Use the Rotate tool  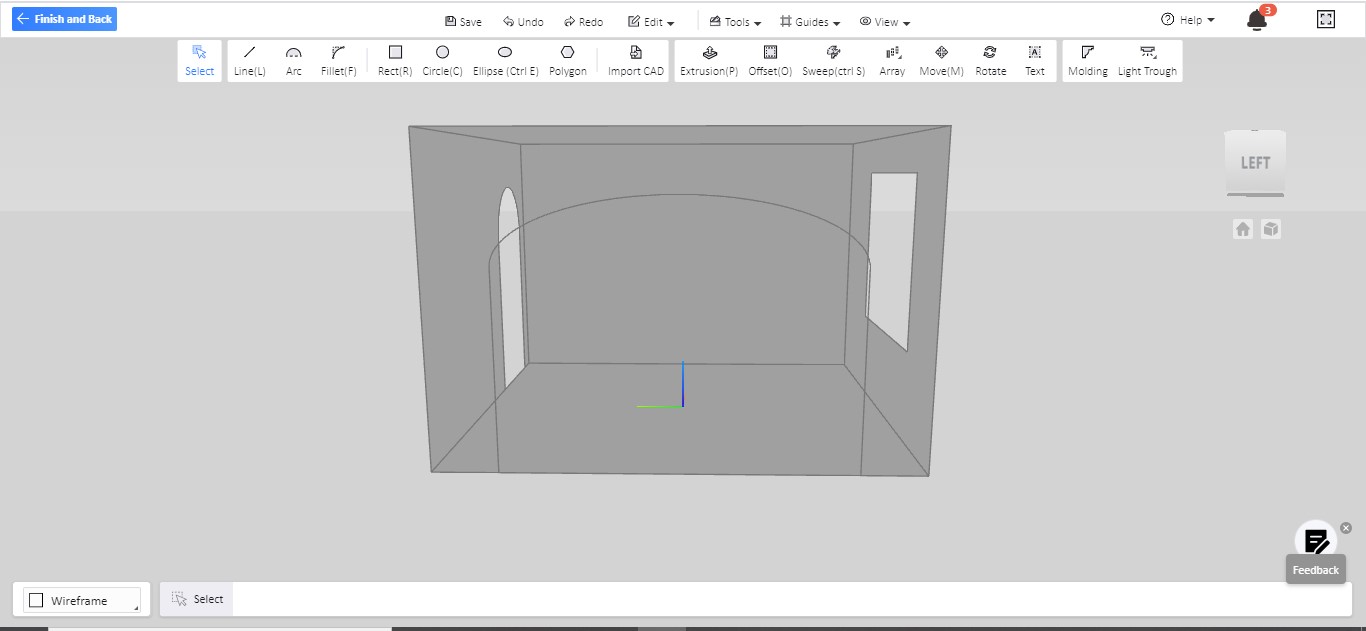tap(990, 60)
